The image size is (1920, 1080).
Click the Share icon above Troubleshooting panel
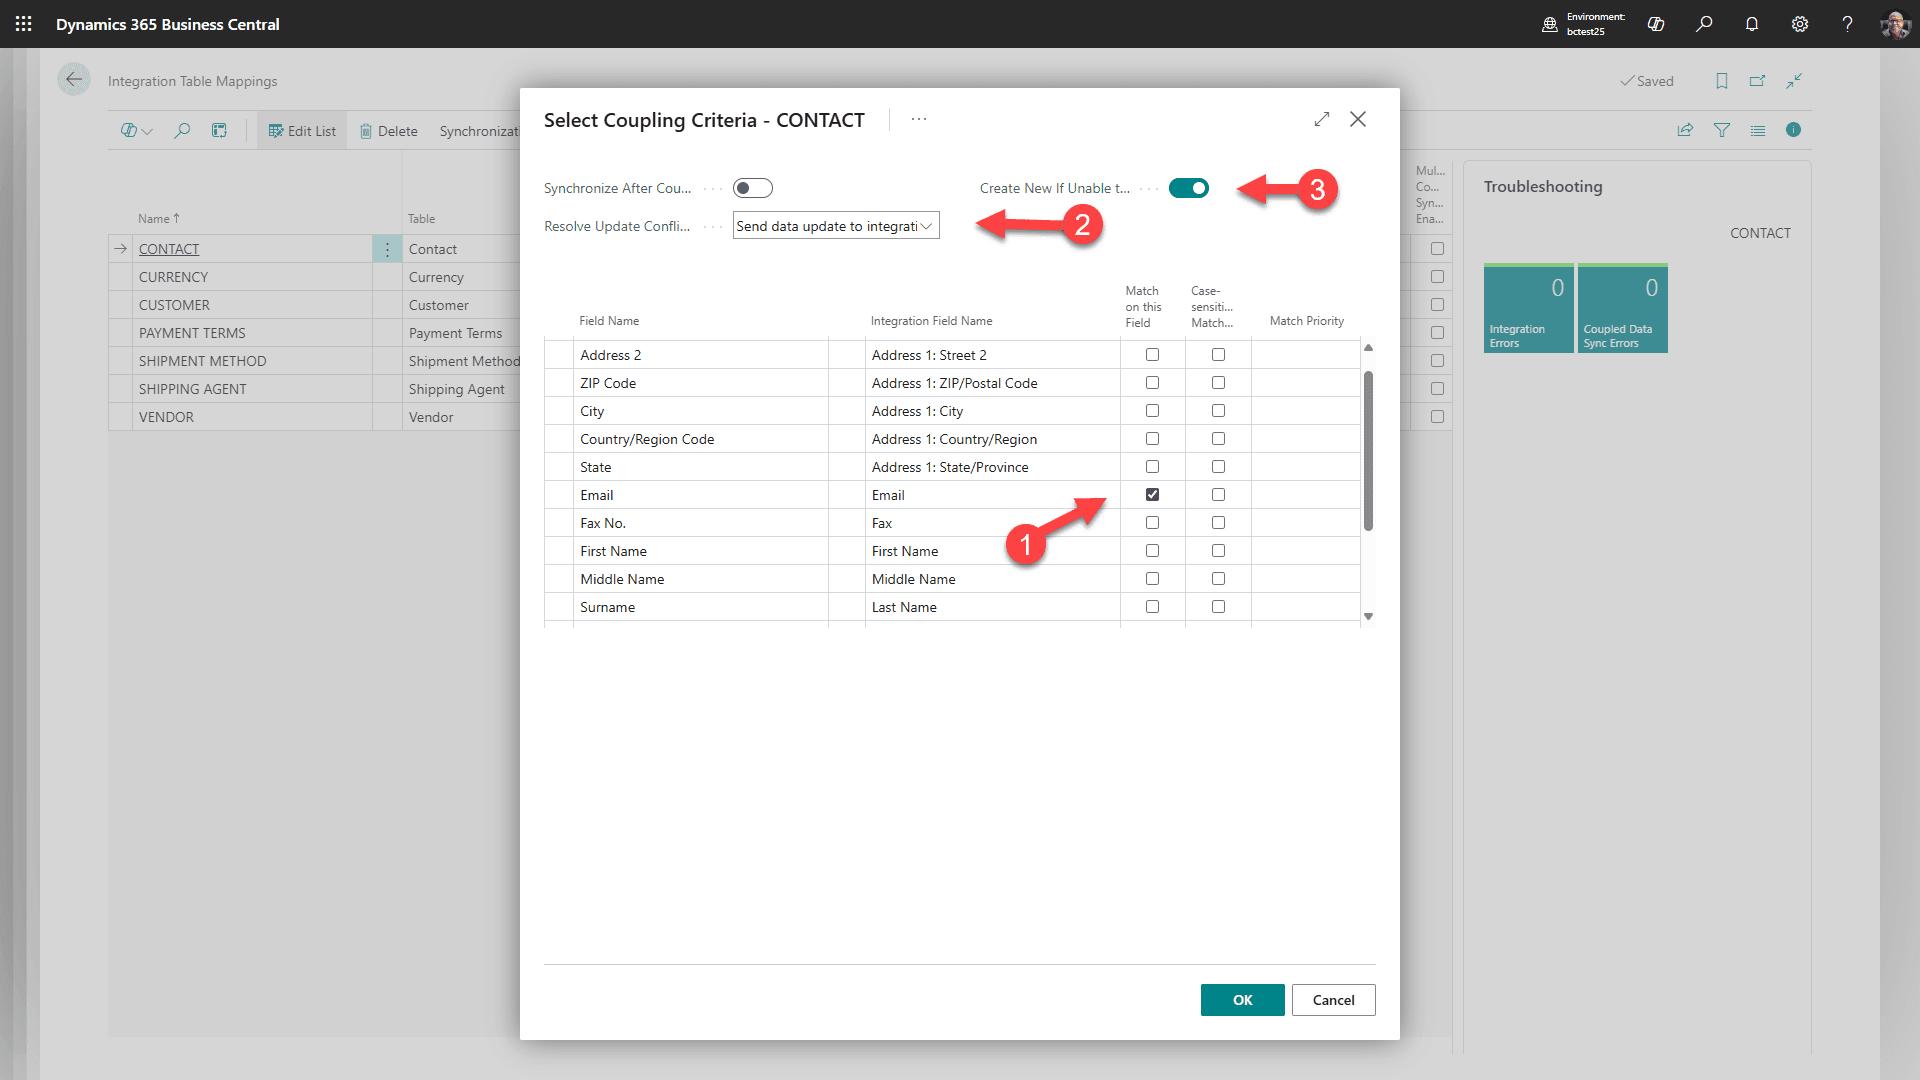point(1685,130)
